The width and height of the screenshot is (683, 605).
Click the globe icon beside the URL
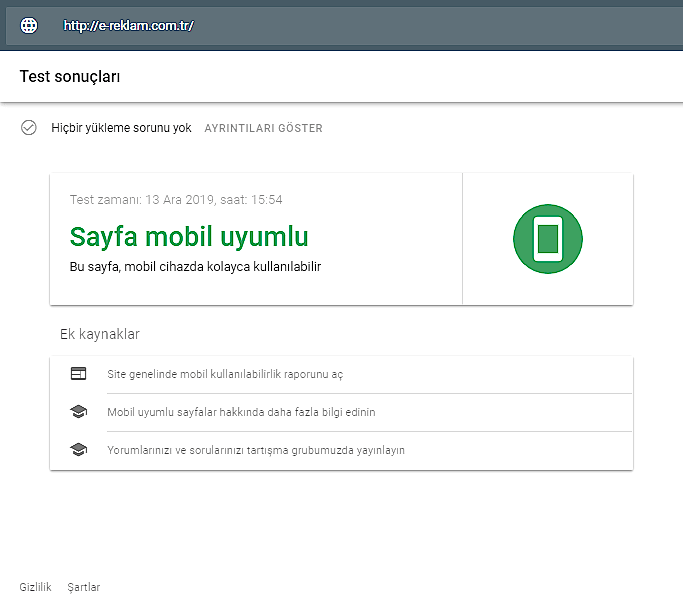tap(29, 26)
